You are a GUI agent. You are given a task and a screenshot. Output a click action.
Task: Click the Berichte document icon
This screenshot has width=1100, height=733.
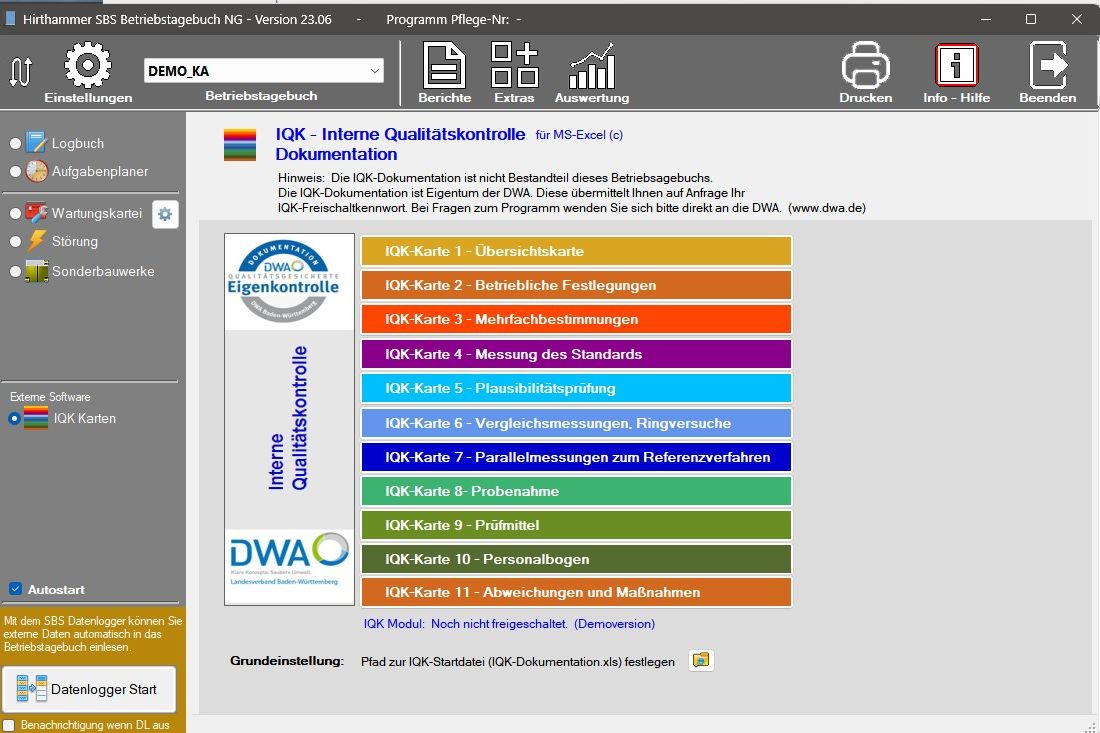click(x=444, y=66)
